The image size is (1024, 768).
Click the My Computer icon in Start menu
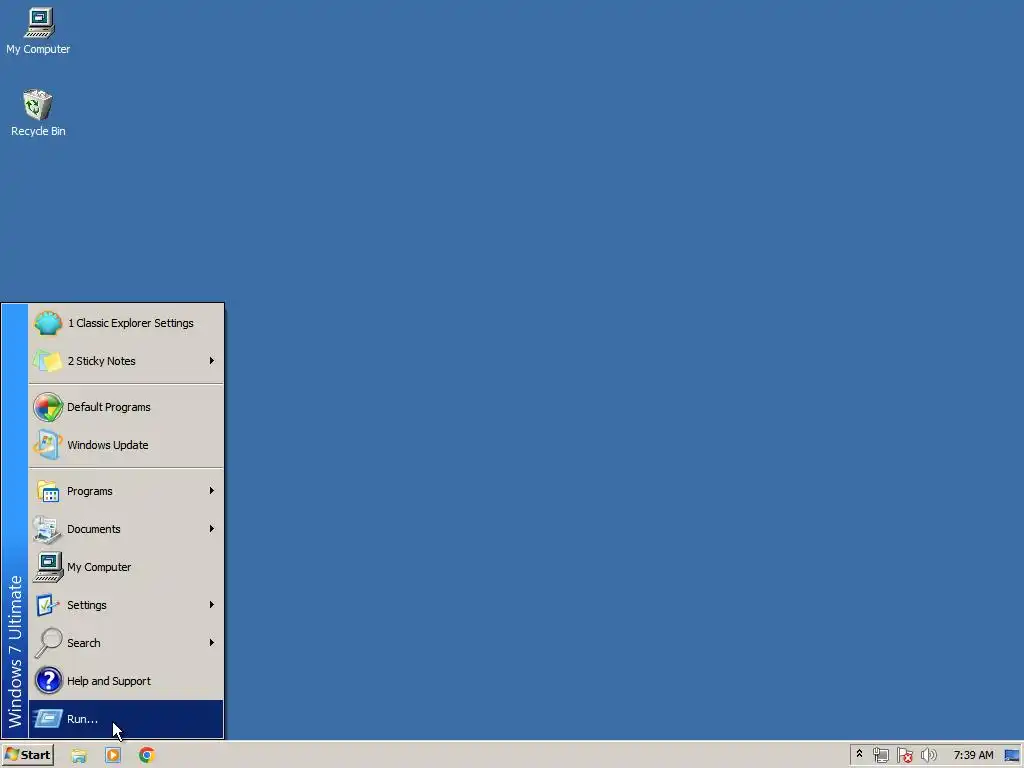pyautogui.click(x=48, y=567)
